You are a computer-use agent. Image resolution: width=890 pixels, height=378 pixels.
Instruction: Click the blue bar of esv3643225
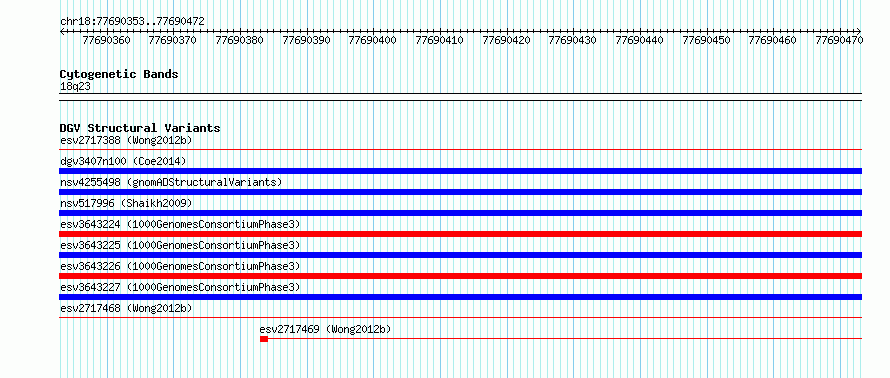[x=461, y=255]
